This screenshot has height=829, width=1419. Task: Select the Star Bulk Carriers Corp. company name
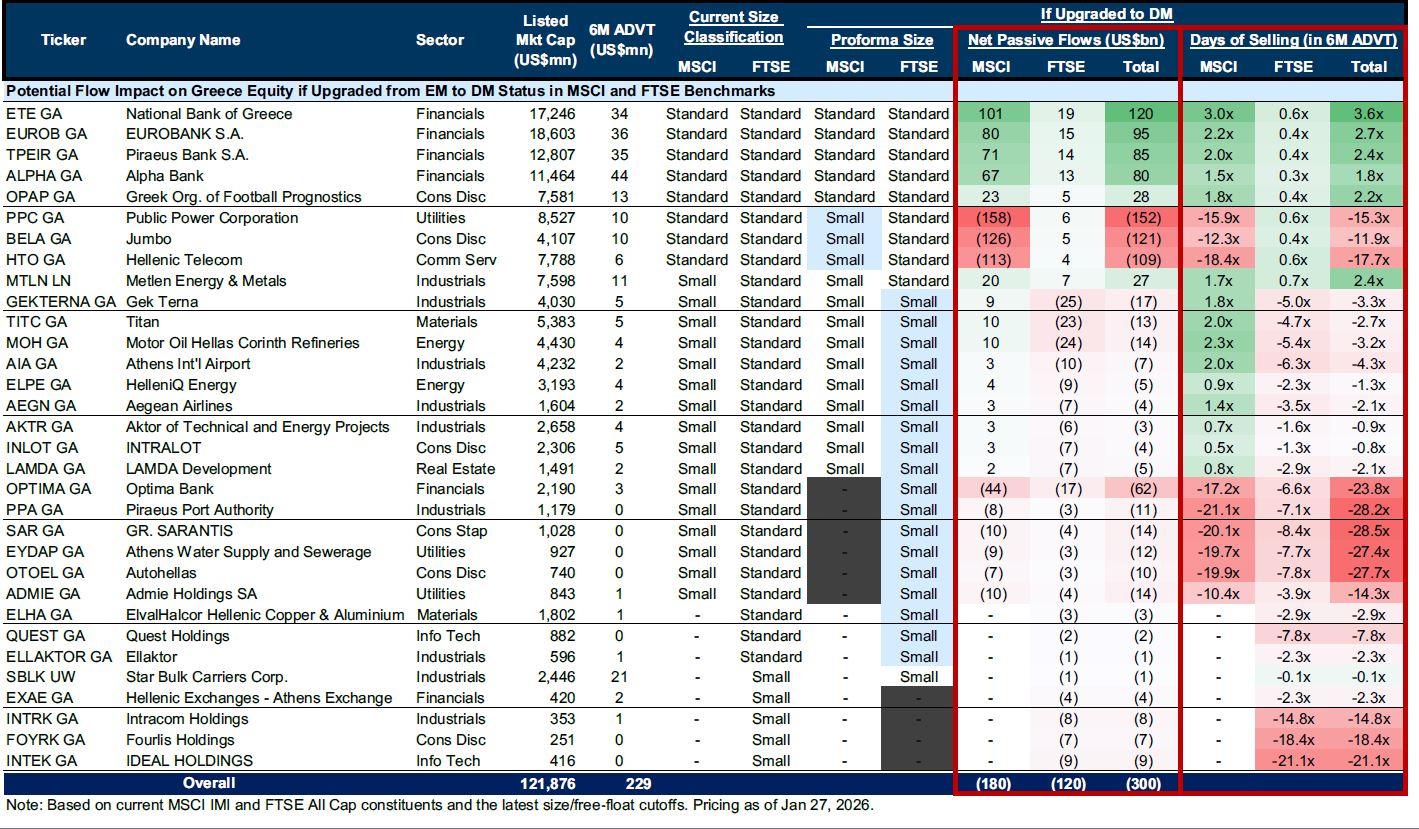[x=206, y=677]
